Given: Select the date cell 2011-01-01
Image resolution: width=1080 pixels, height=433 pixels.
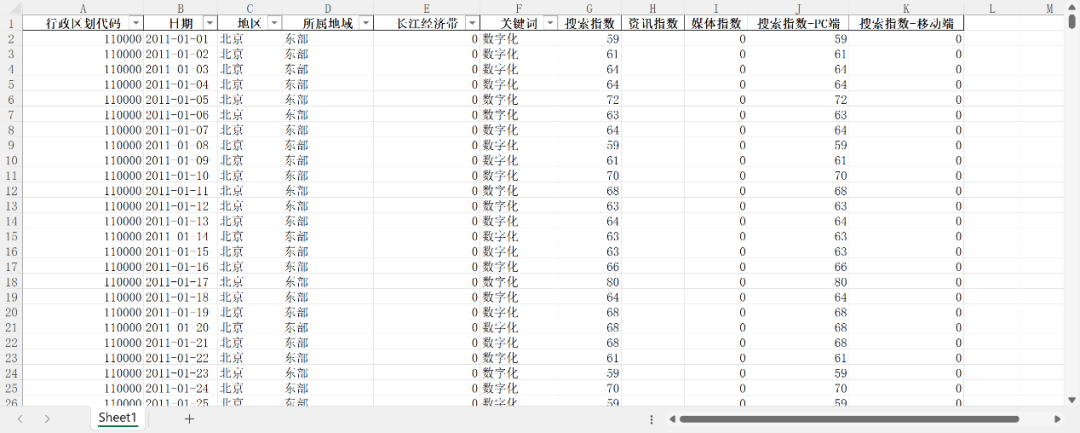Looking at the screenshot, I should pos(180,39).
